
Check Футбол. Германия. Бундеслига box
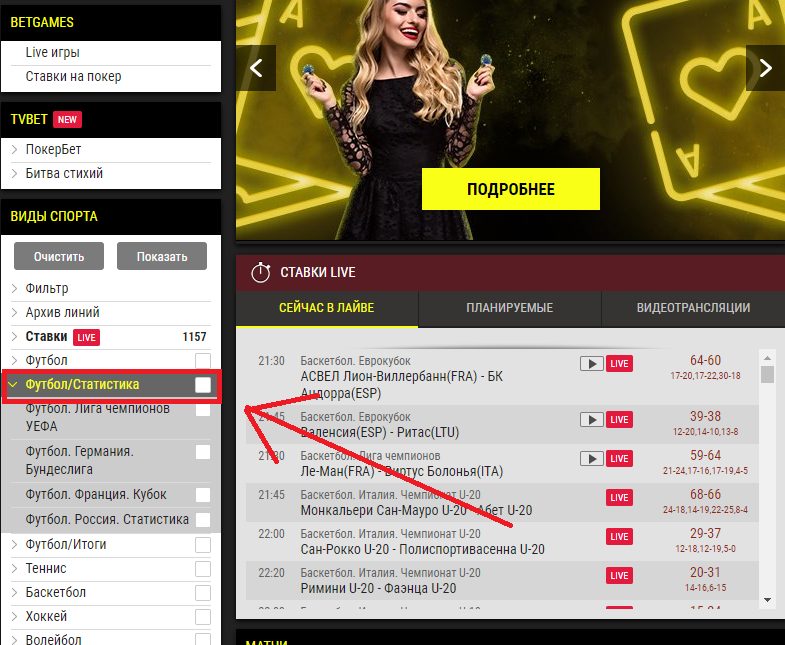point(203,452)
